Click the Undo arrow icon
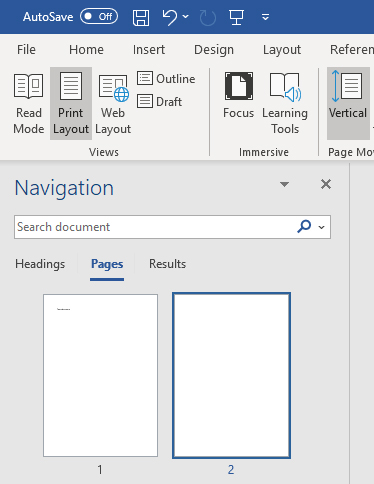Image resolution: width=374 pixels, height=484 pixels. pyautogui.click(x=170, y=17)
